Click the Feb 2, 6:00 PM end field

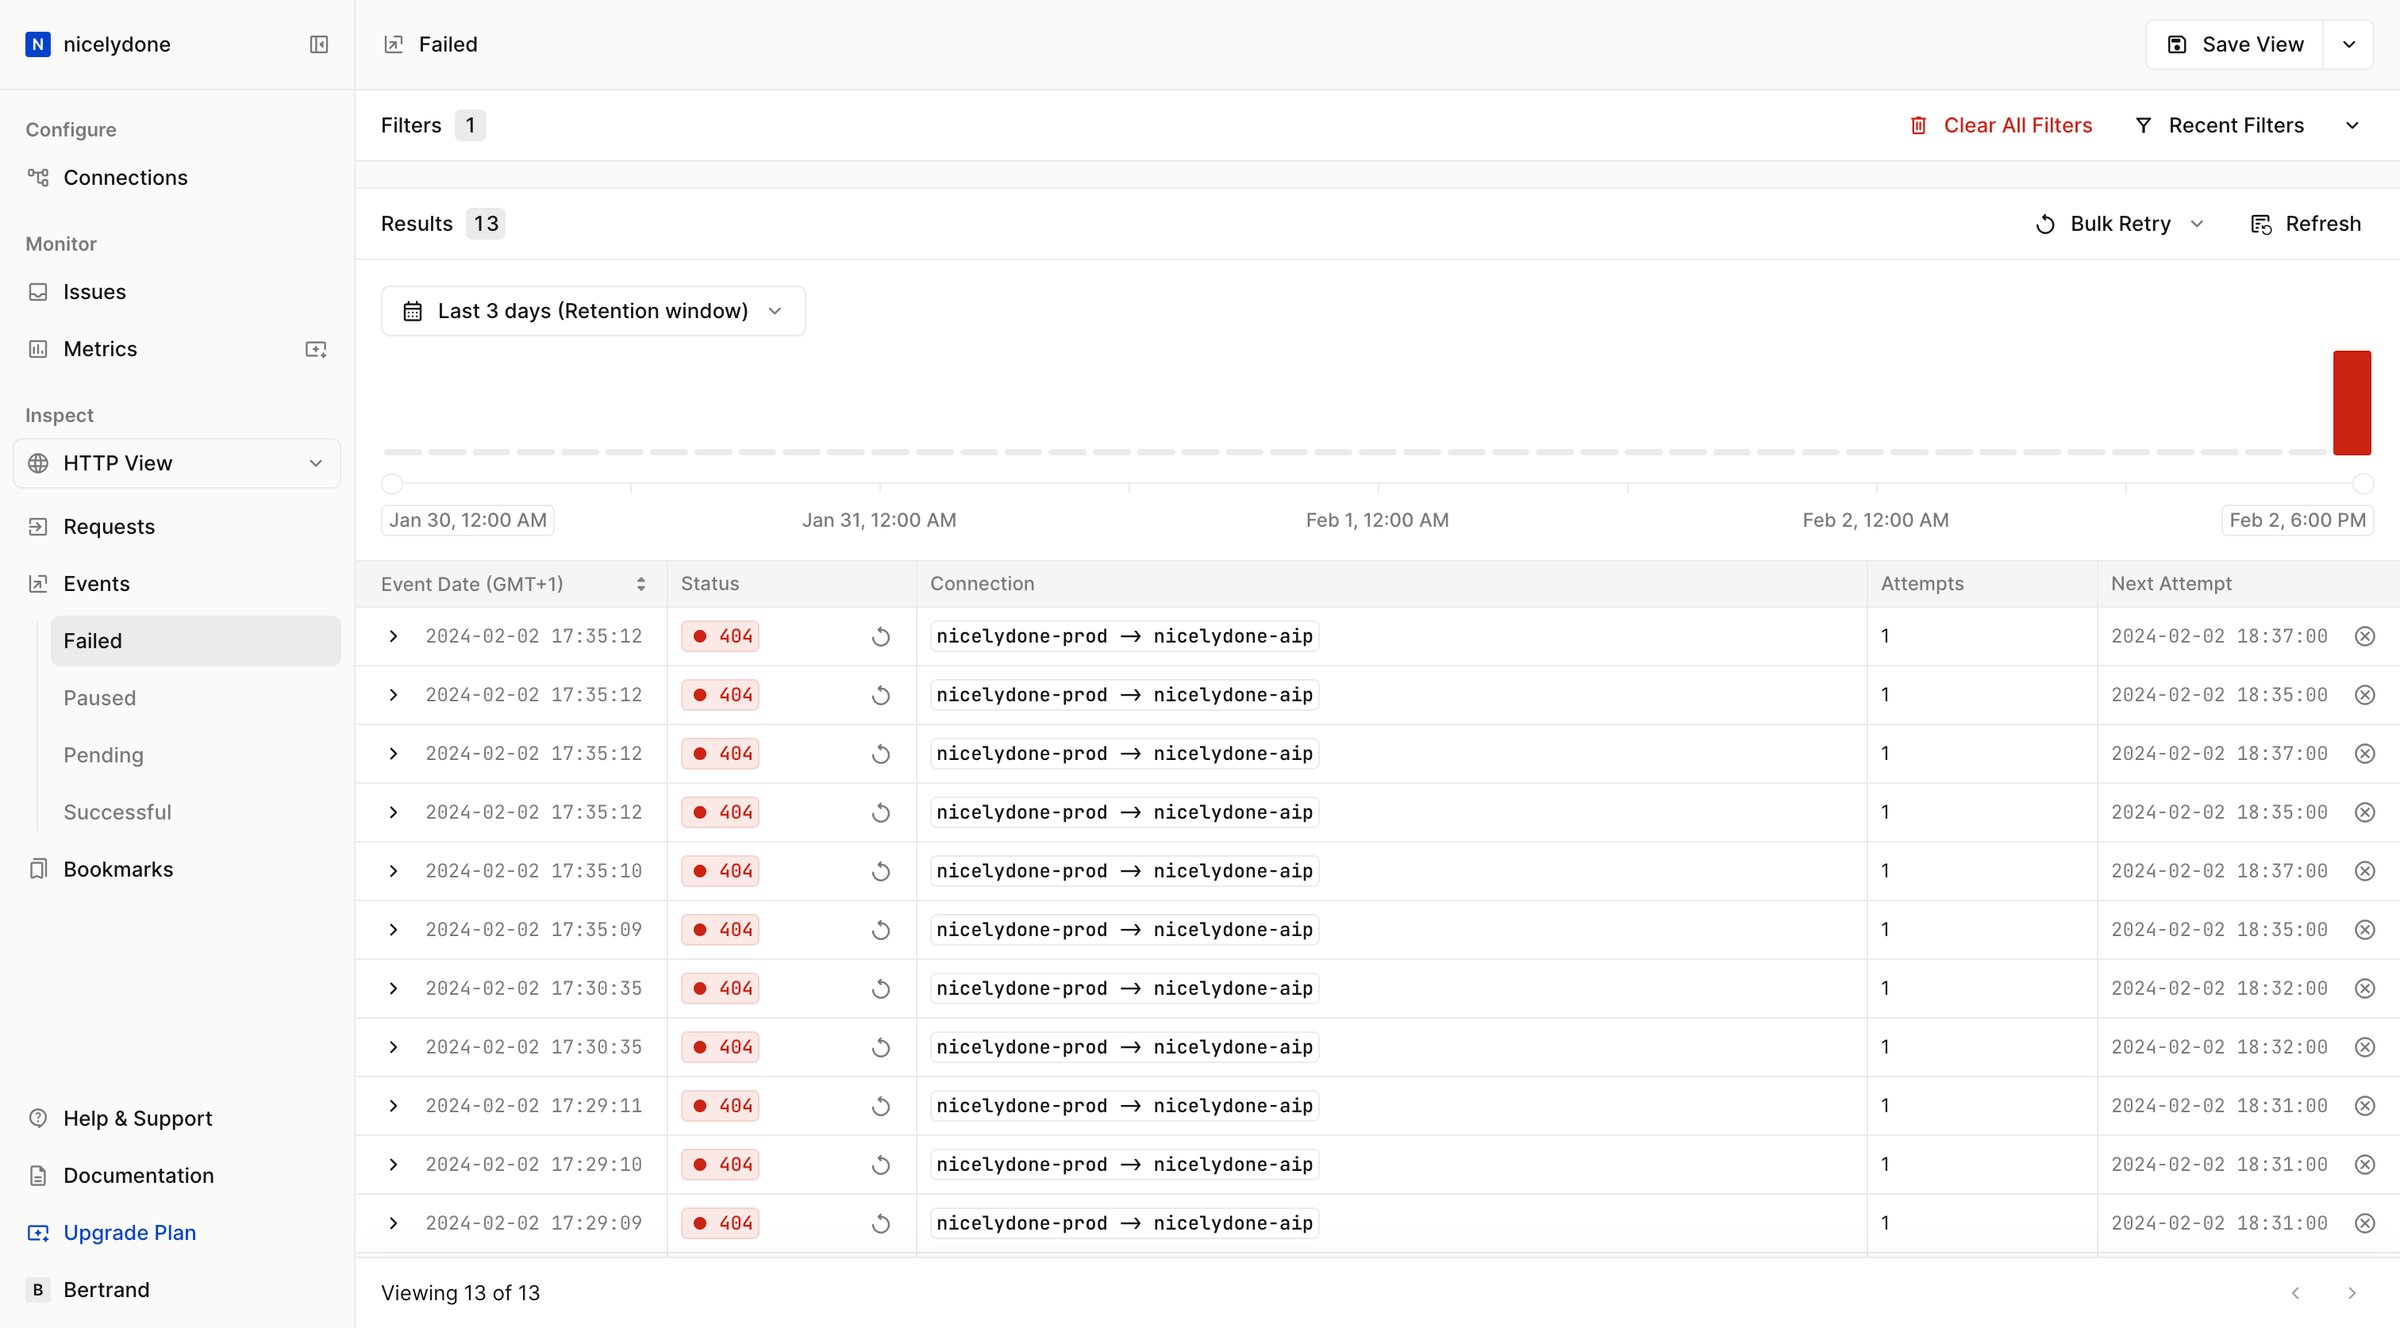coord(2298,520)
